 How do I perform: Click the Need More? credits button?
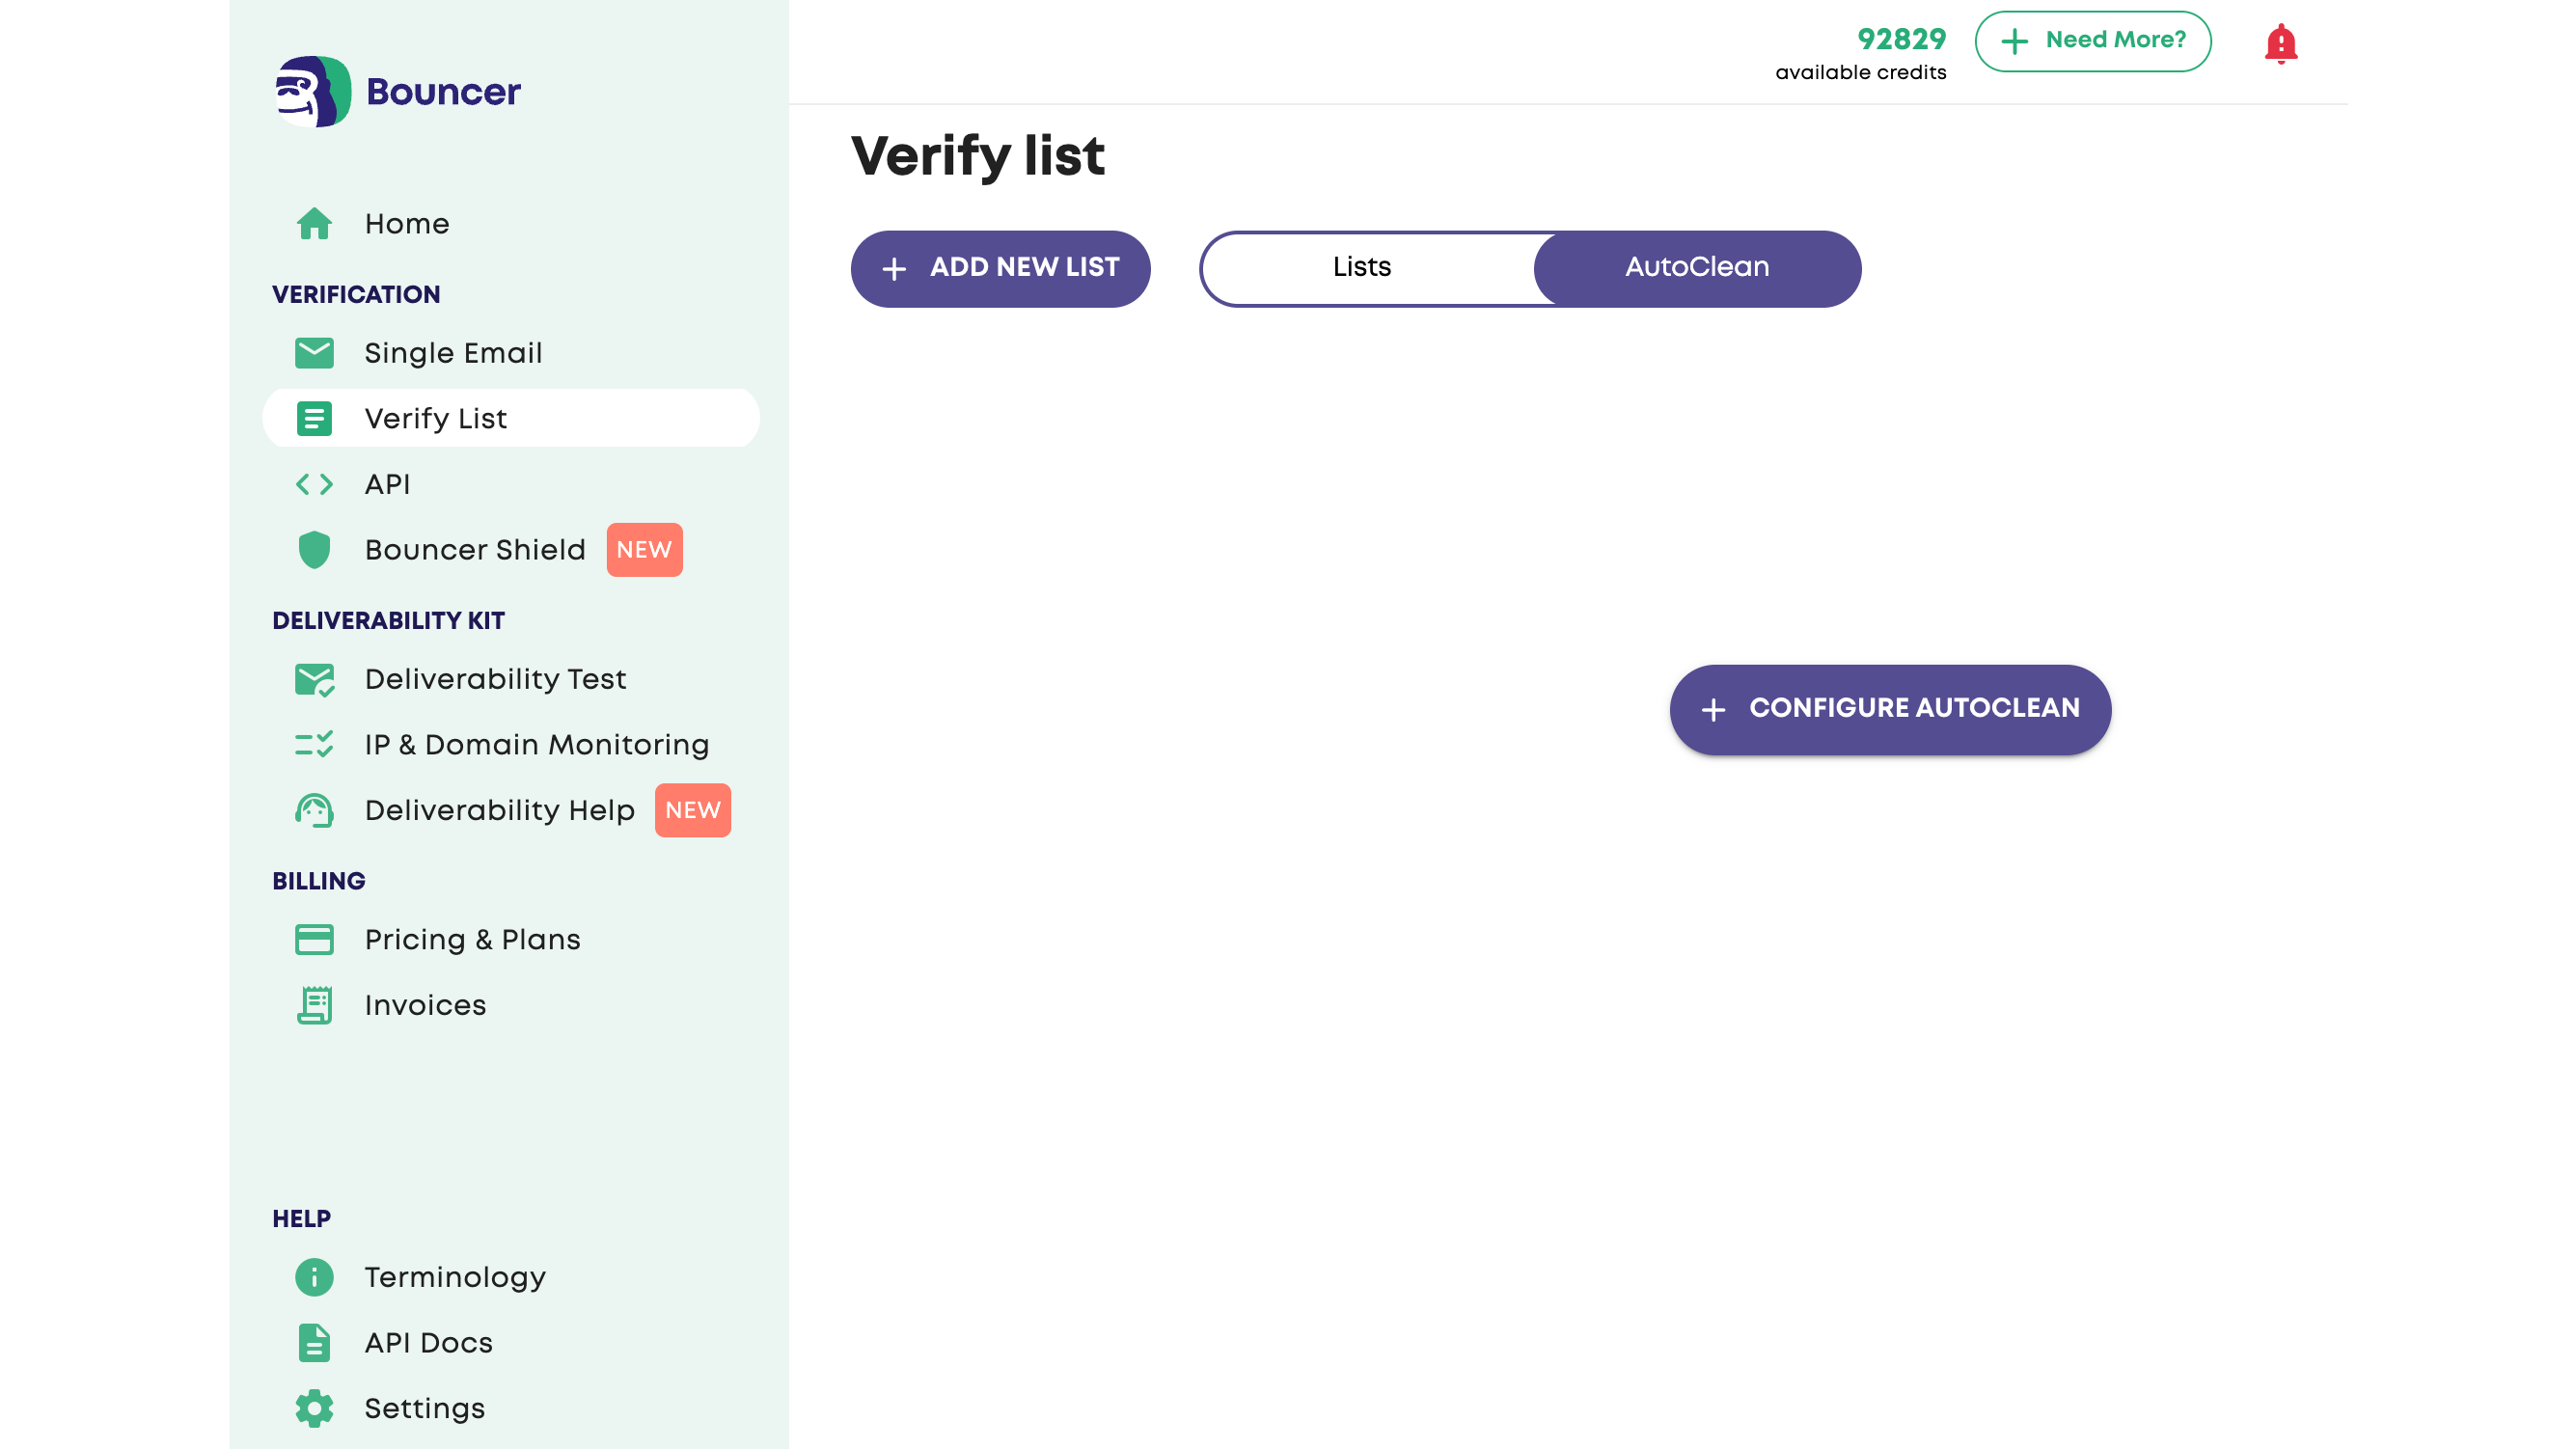[x=2092, y=41]
